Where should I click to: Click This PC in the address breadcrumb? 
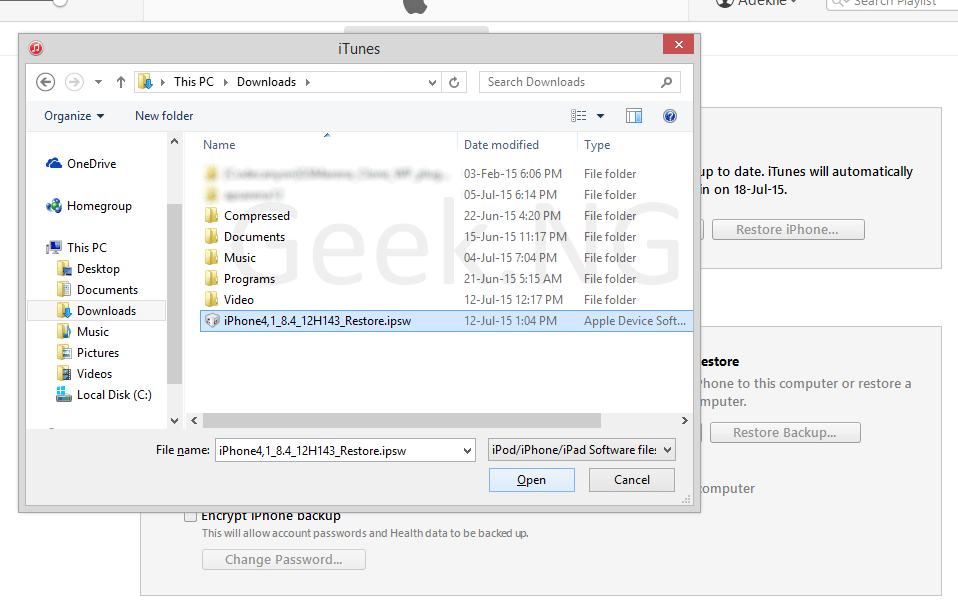tap(194, 82)
